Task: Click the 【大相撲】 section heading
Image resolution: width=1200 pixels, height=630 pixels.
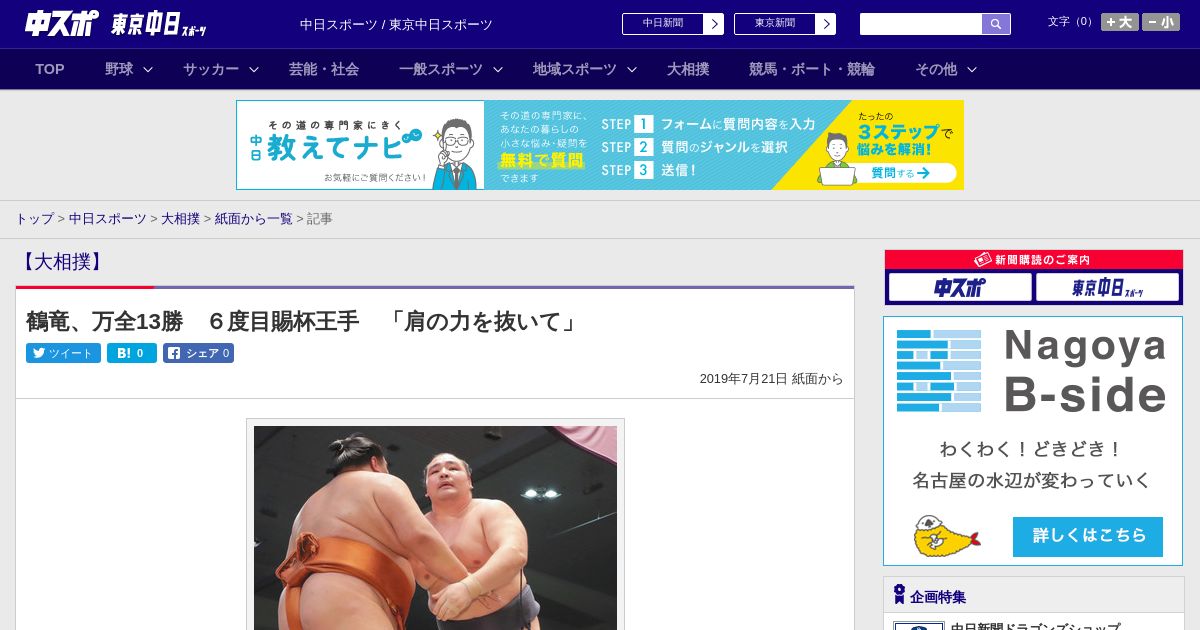Action: point(61,262)
